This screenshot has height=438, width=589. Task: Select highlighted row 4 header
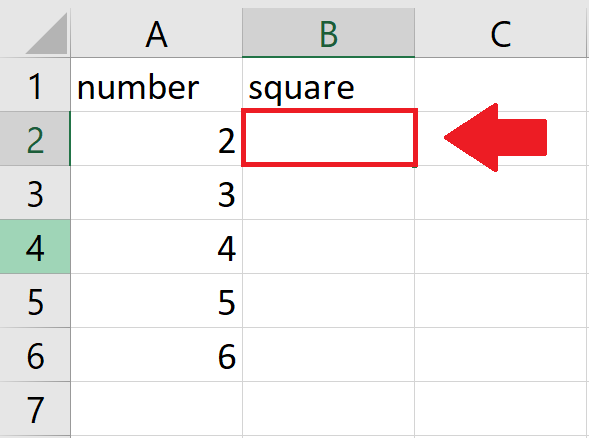click(35, 247)
